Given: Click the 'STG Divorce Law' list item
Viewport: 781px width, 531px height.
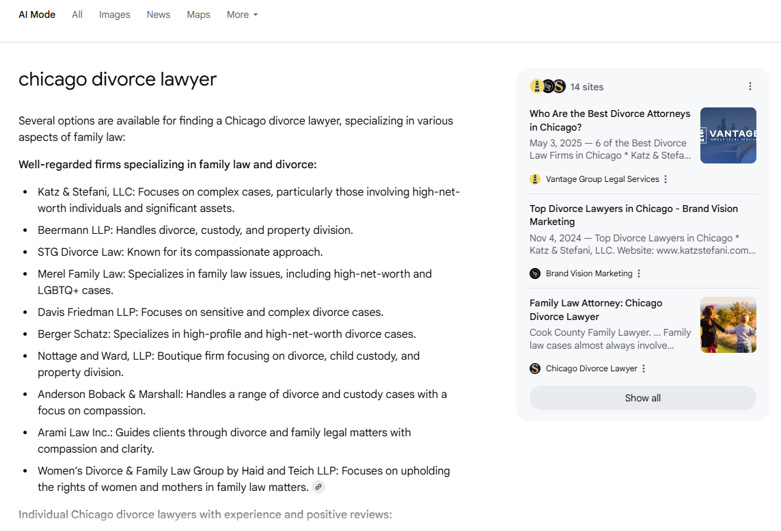Looking at the screenshot, I should (180, 252).
